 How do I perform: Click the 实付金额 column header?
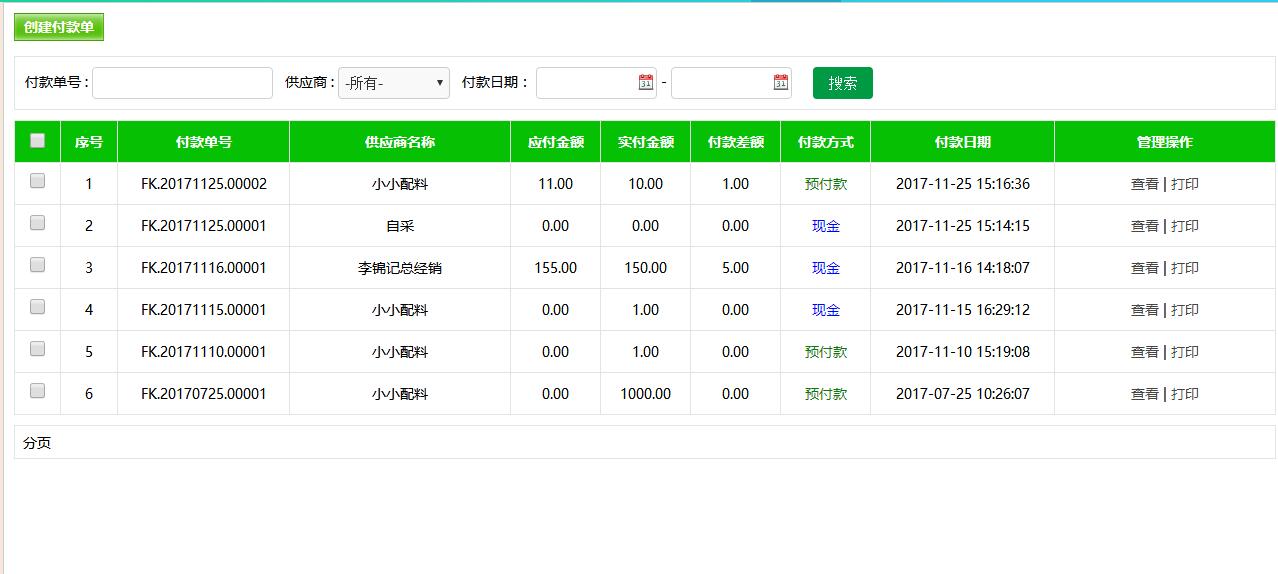pos(645,142)
